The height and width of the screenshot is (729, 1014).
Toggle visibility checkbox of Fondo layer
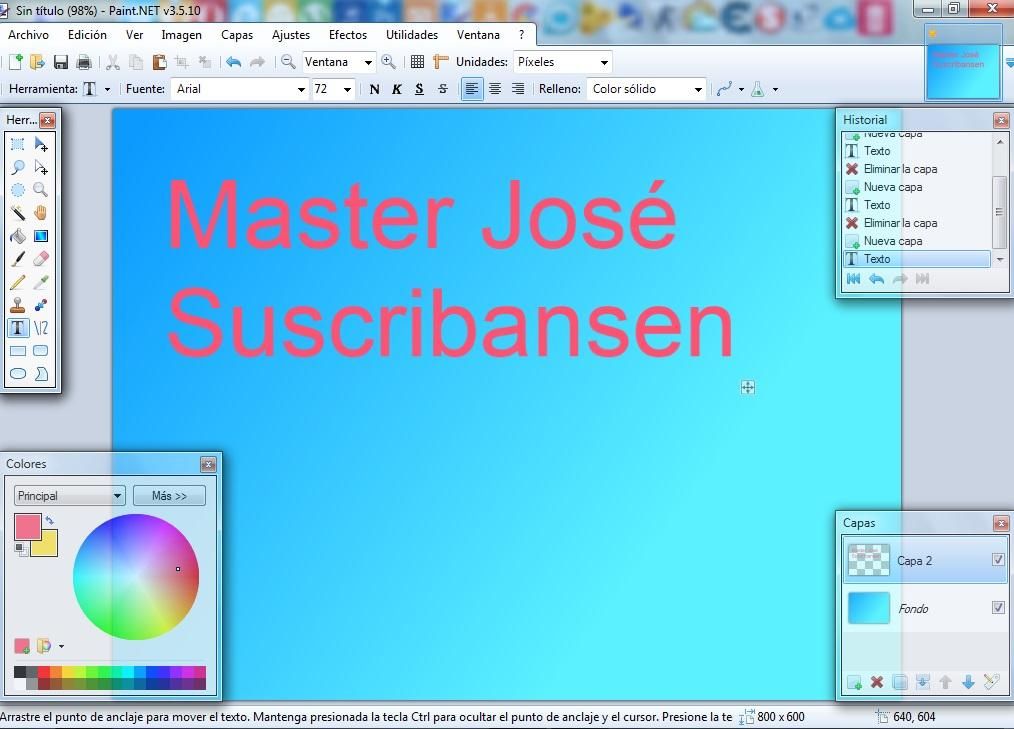[x=998, y=608]
